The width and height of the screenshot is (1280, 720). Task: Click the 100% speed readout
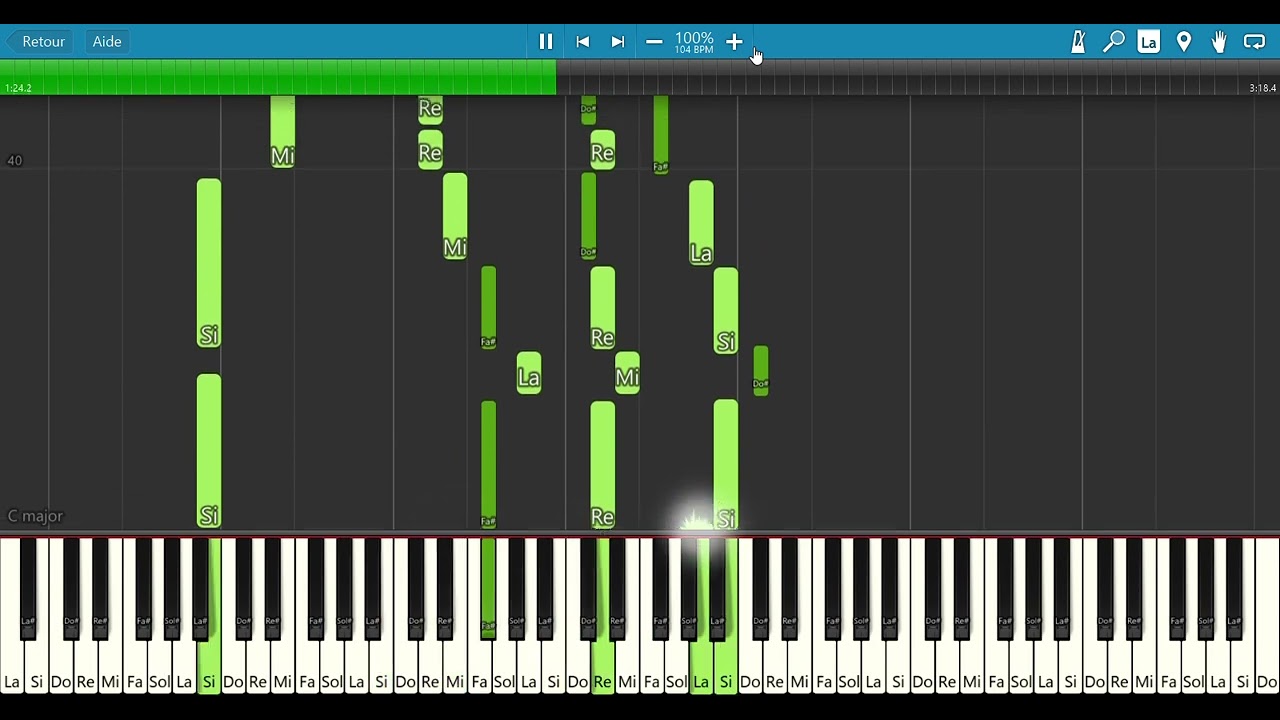point(694,38)
